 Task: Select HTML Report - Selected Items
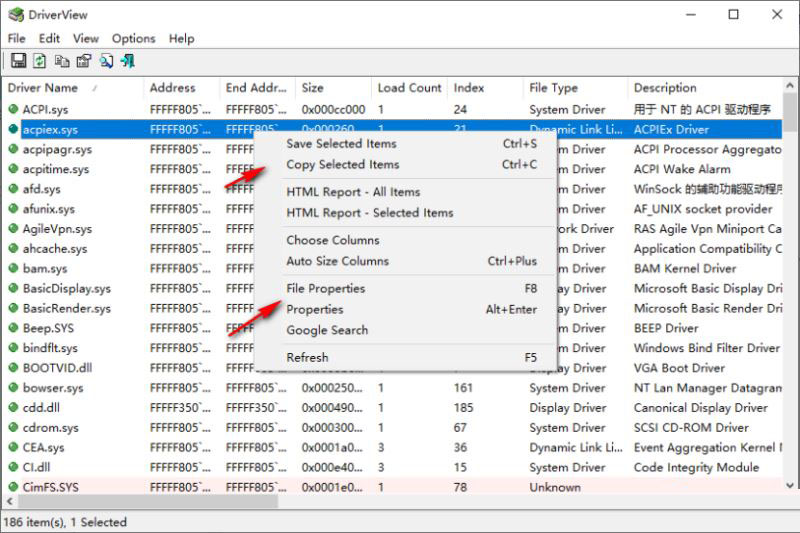pyautogui.click(x=406, y=213)
